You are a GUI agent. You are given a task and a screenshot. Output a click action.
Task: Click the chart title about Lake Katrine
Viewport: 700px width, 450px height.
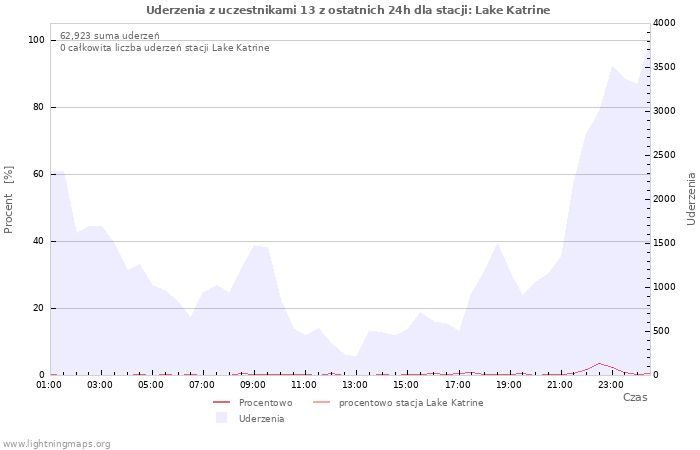point(348,10)
